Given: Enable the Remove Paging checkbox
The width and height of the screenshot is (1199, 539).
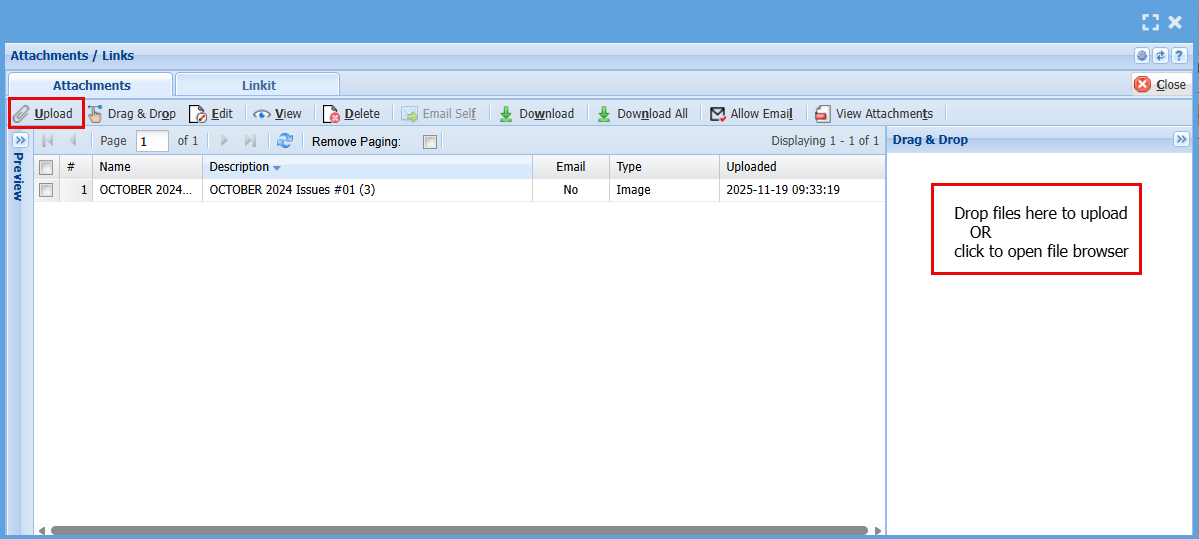Looking at the screenshot, I should [x=431, y=141].
